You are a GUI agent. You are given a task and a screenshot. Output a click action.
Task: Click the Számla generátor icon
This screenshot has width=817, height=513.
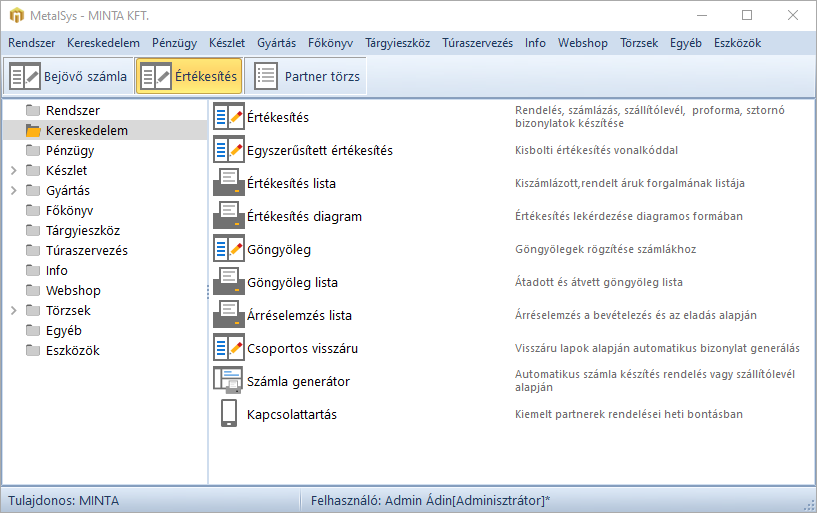point(228,381)
